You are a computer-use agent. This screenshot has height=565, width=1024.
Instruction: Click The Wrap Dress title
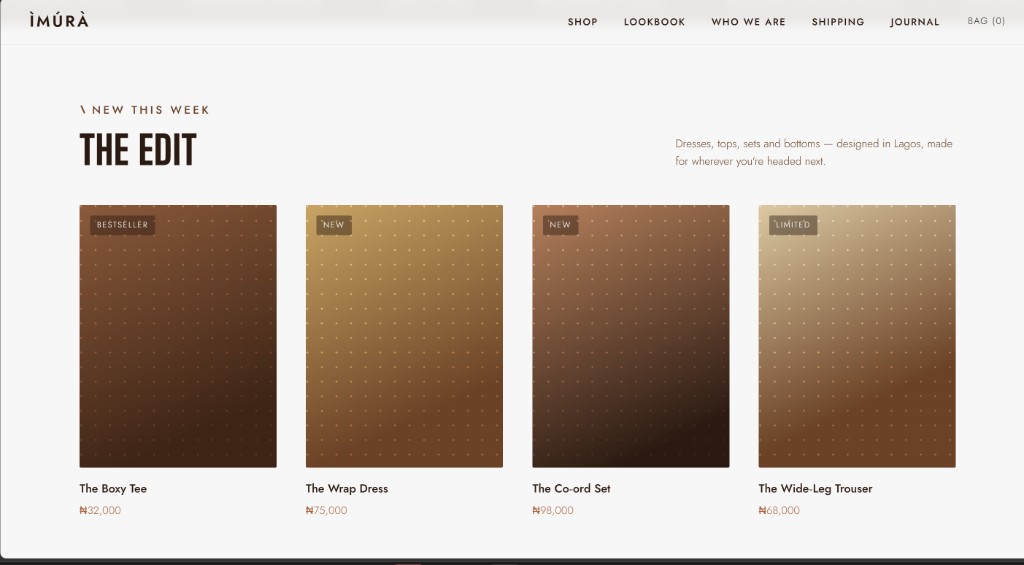click(x=347, y=489)
